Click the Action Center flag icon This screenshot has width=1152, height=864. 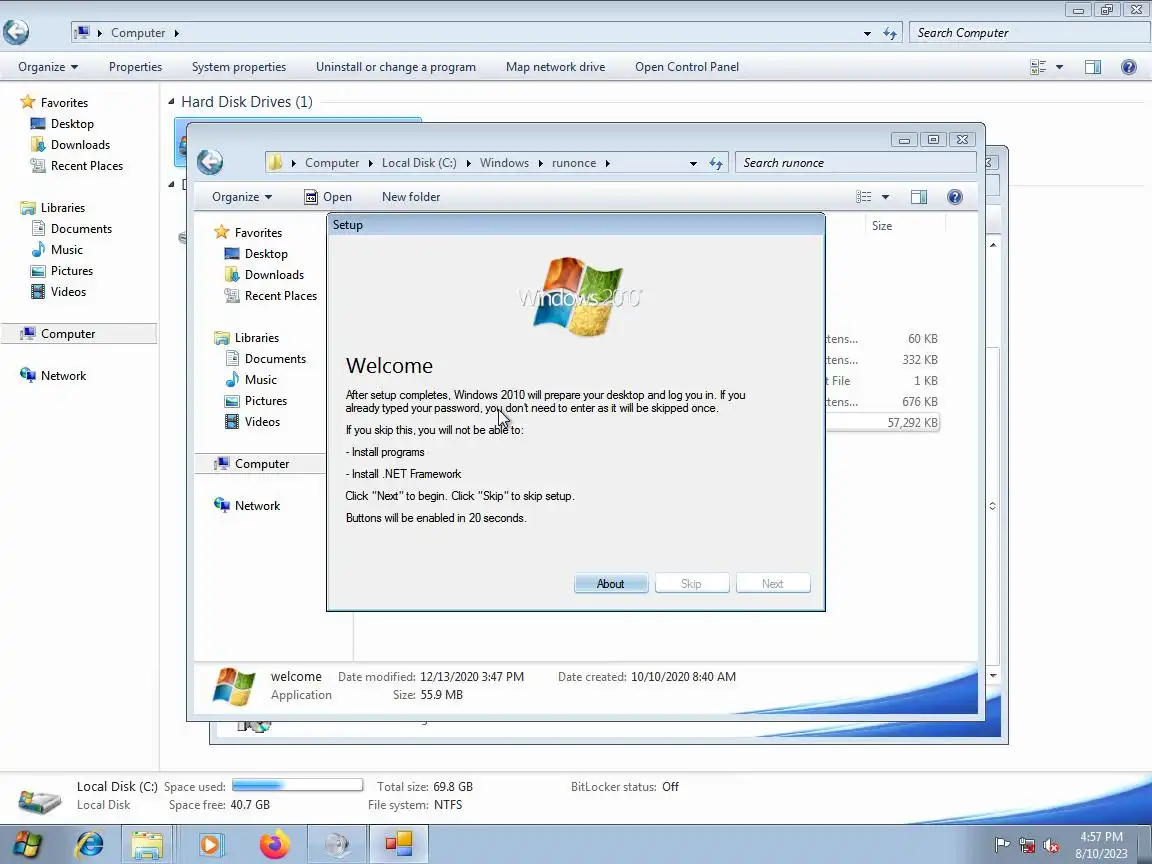coord(1001,845)
